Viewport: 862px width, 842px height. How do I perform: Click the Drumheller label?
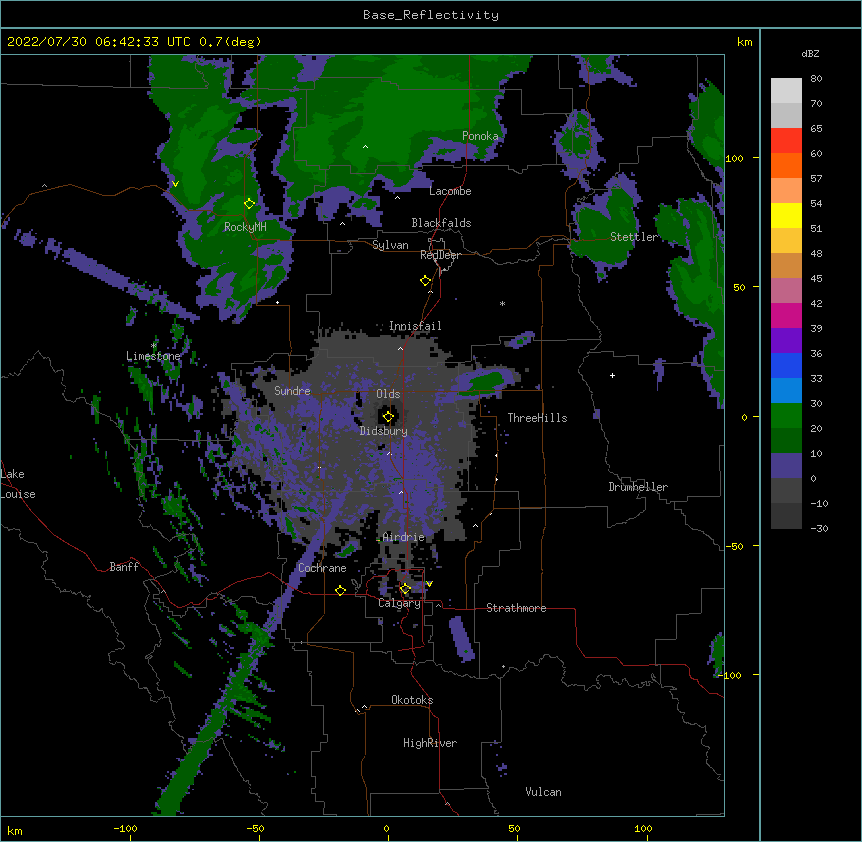pyautogui.click(x=638, y=487)
